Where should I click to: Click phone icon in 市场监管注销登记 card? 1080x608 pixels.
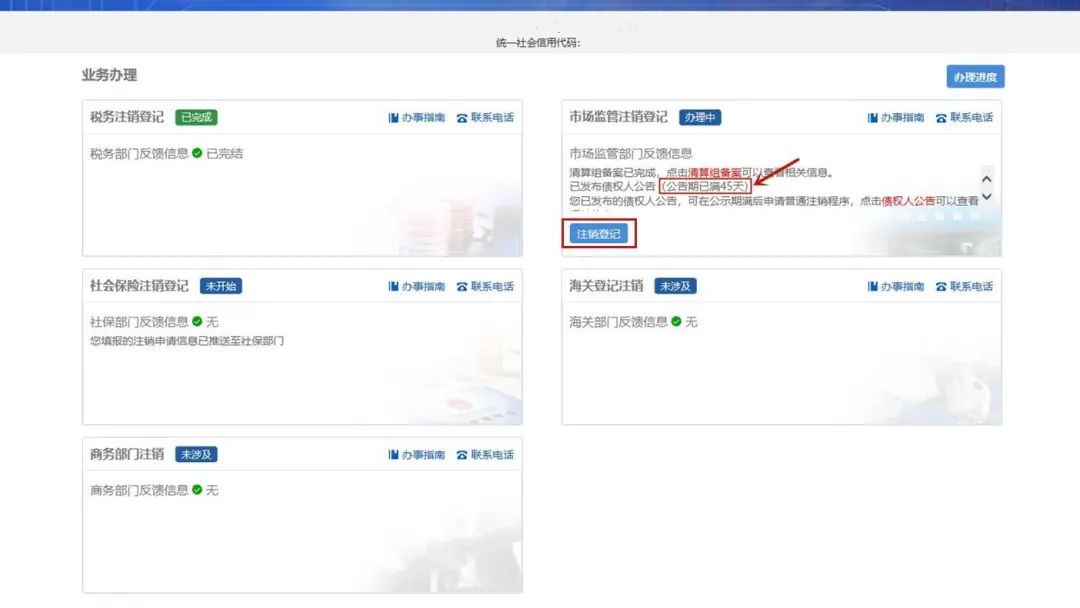tap(941, 118)
